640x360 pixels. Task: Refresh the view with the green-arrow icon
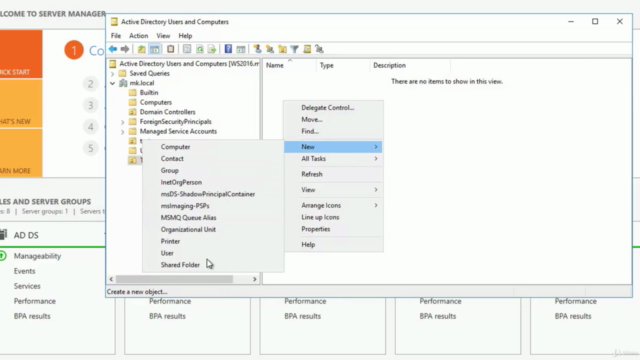[200, 49]
